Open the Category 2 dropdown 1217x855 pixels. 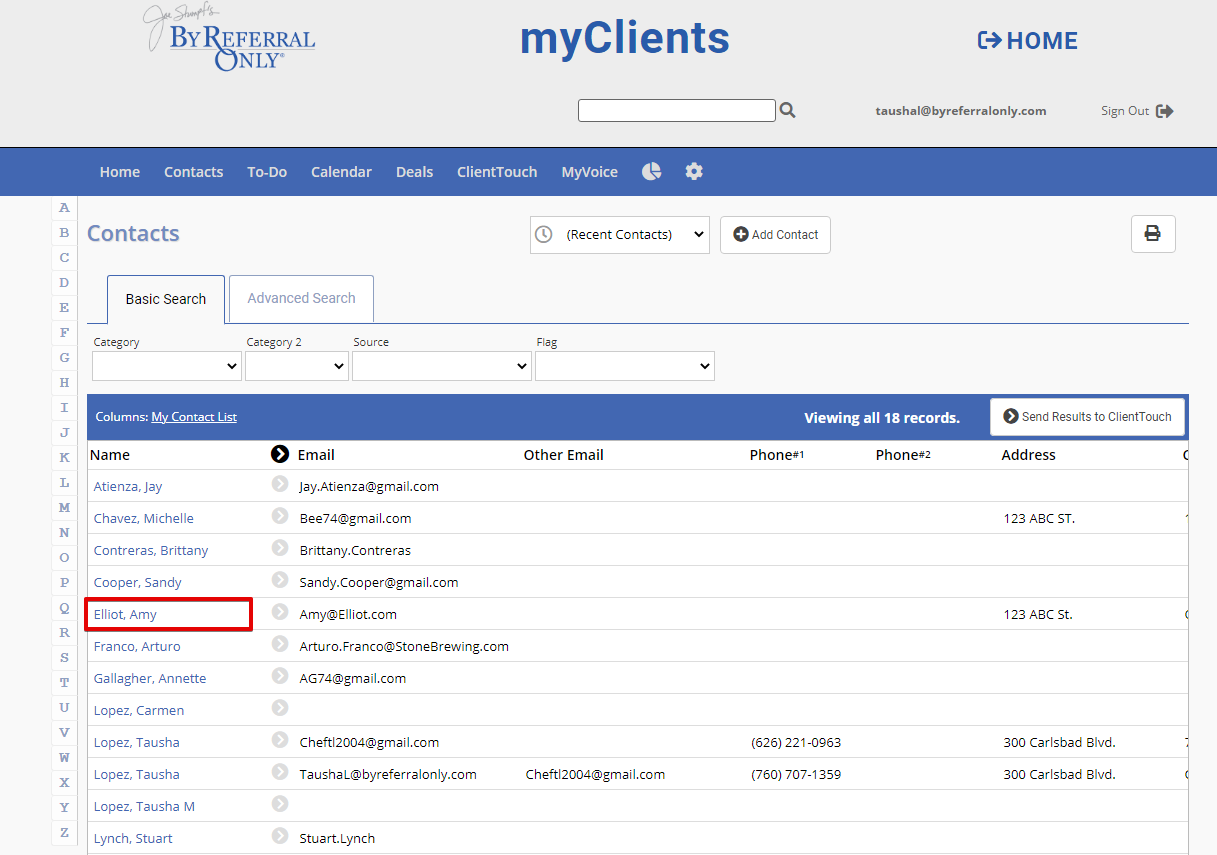click(297, 366)
